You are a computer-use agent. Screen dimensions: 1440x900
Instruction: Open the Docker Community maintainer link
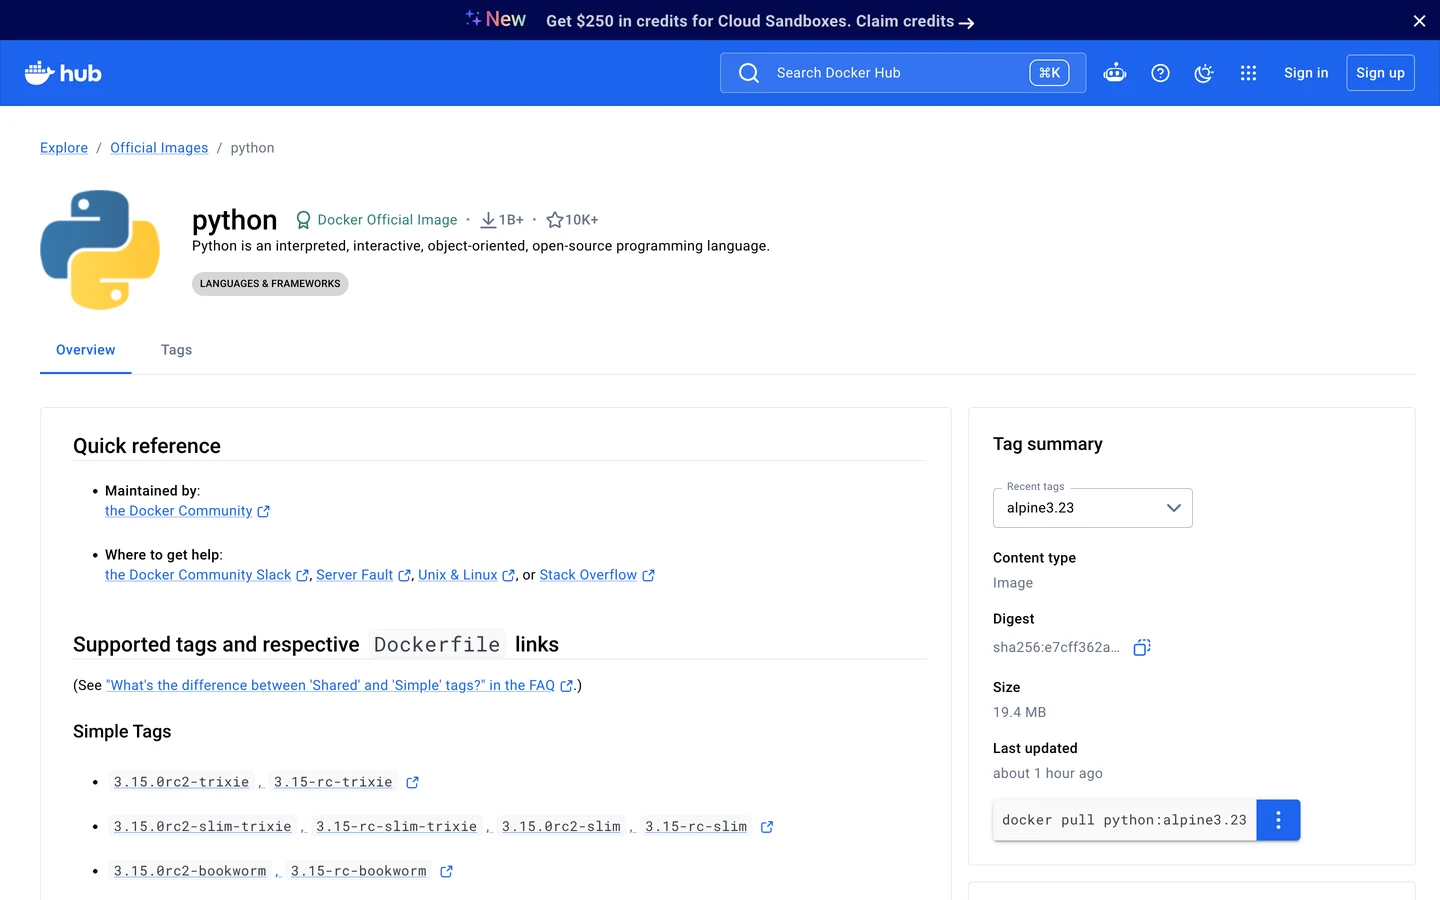pyautogui.click(x=187, y=511)
